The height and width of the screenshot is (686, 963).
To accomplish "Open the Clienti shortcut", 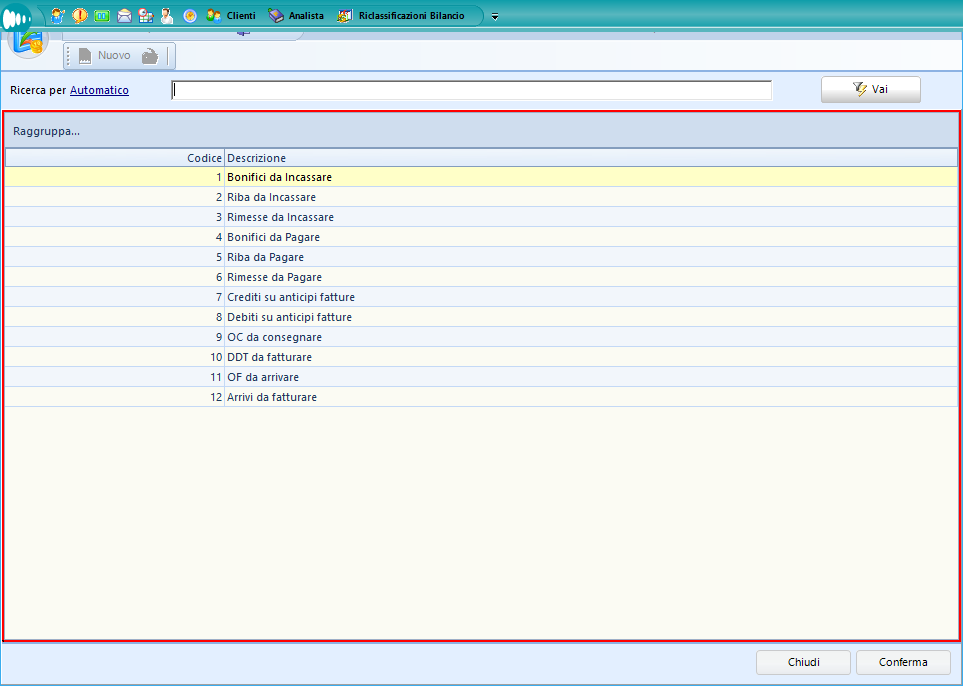I will click(x=231, y=16).
